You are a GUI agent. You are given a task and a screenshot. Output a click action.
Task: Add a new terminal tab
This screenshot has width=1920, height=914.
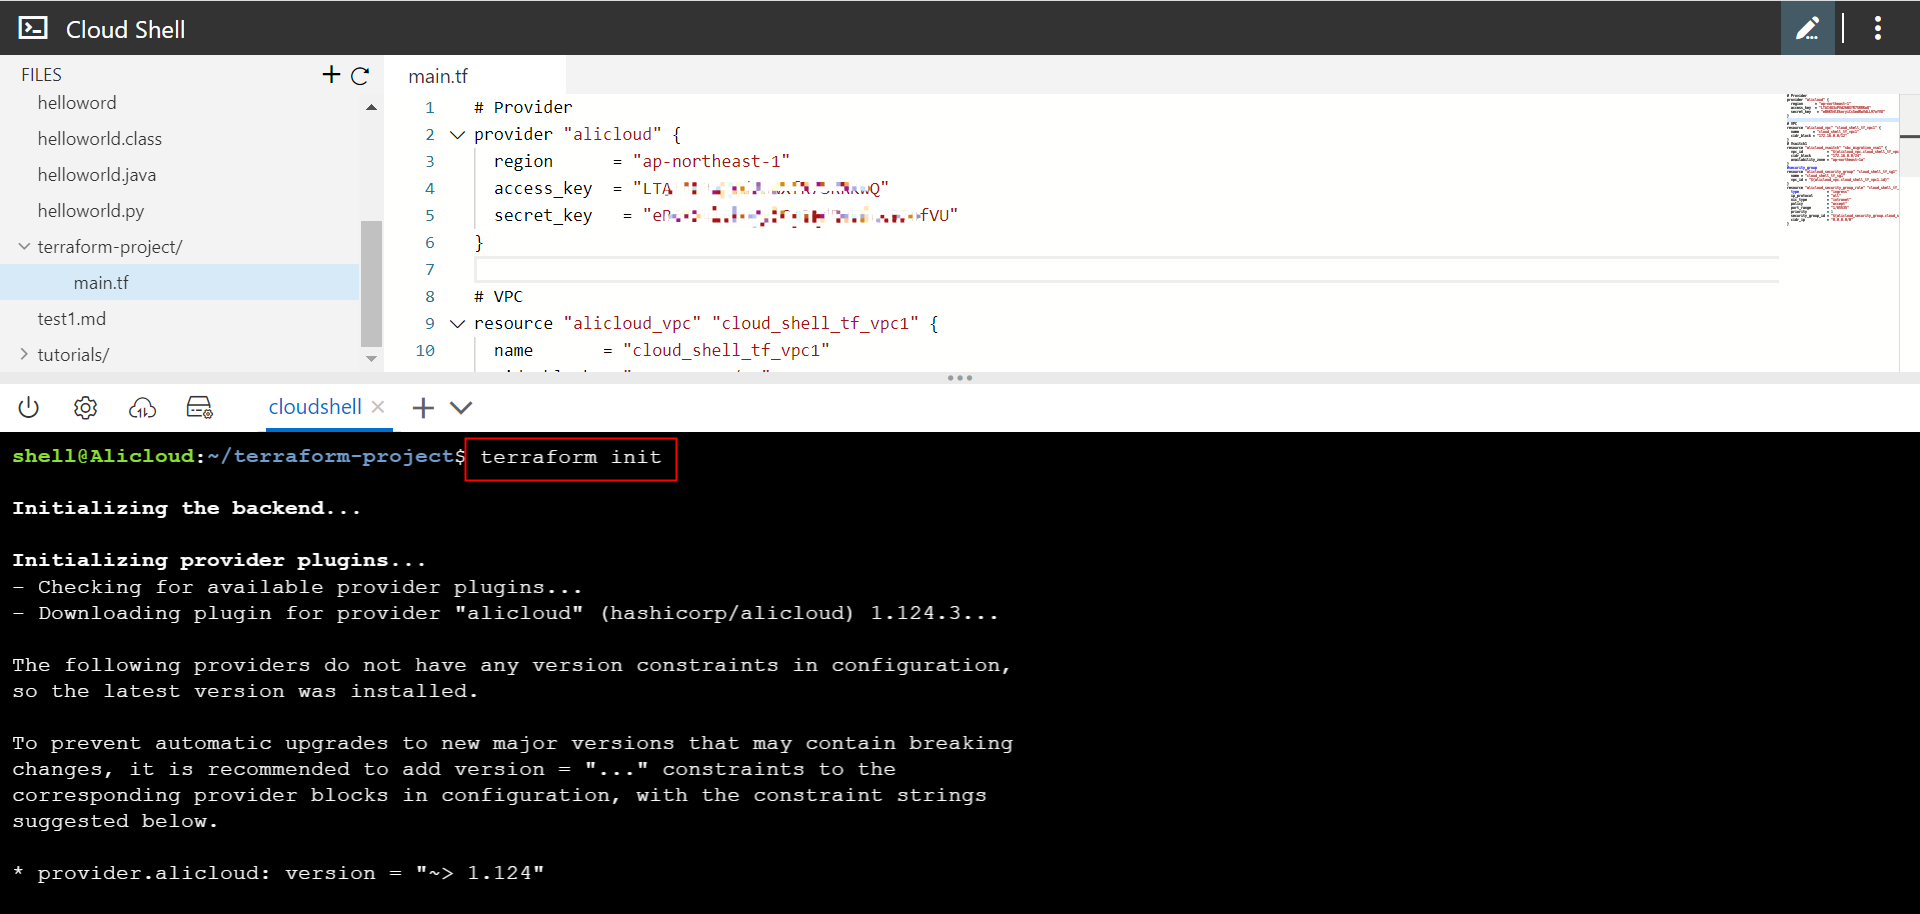423,408
